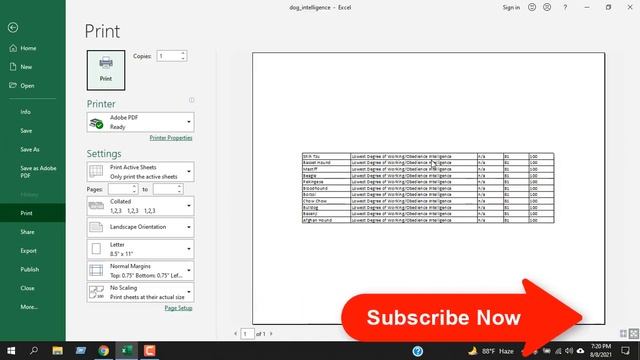Open the monitor app icon on taskbar
Image resolution: width=640 pixels, height=360 pixels.
tap(80, 351)
